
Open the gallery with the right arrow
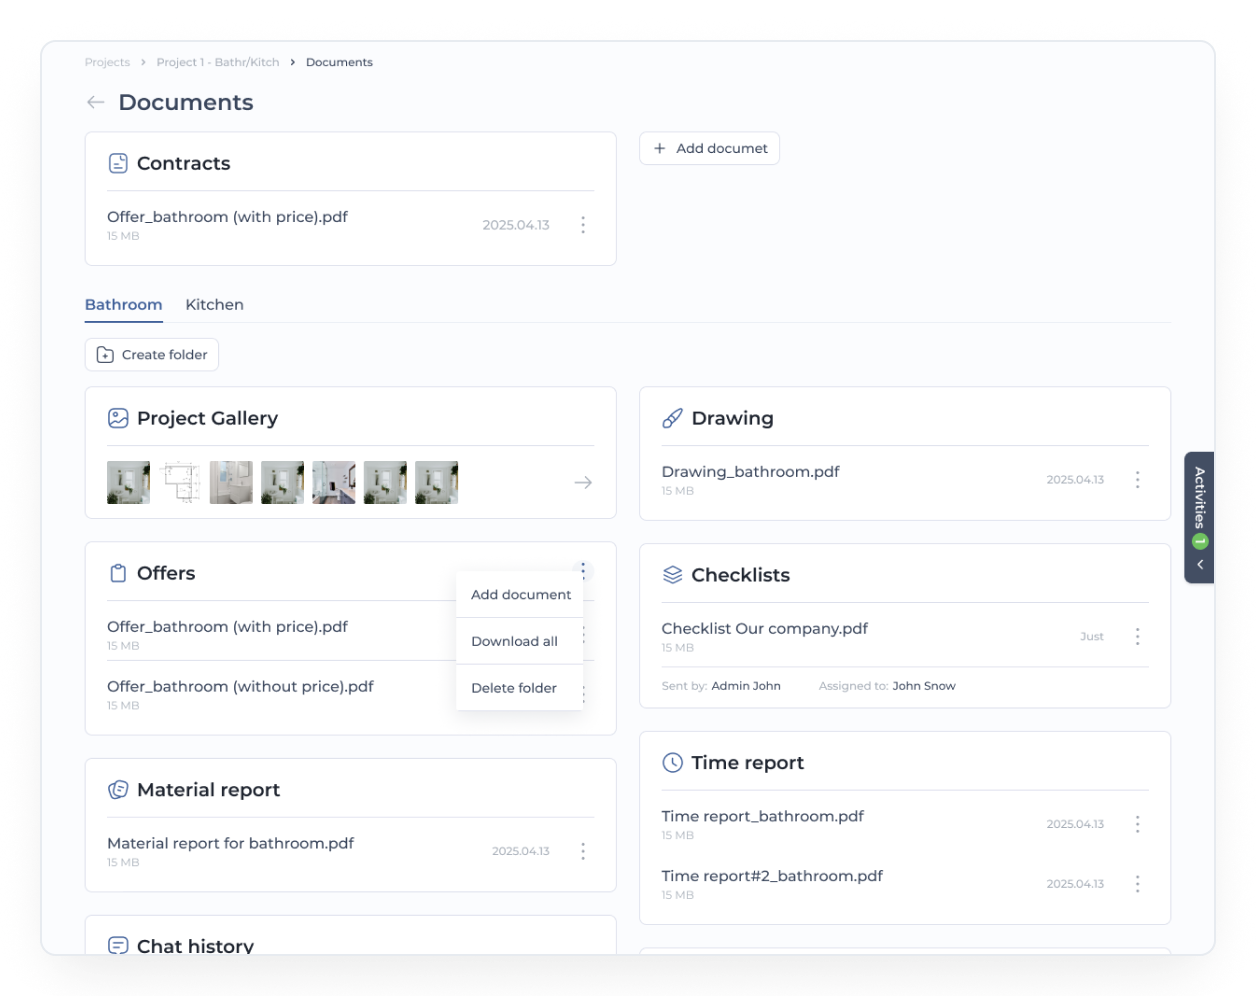583,483
